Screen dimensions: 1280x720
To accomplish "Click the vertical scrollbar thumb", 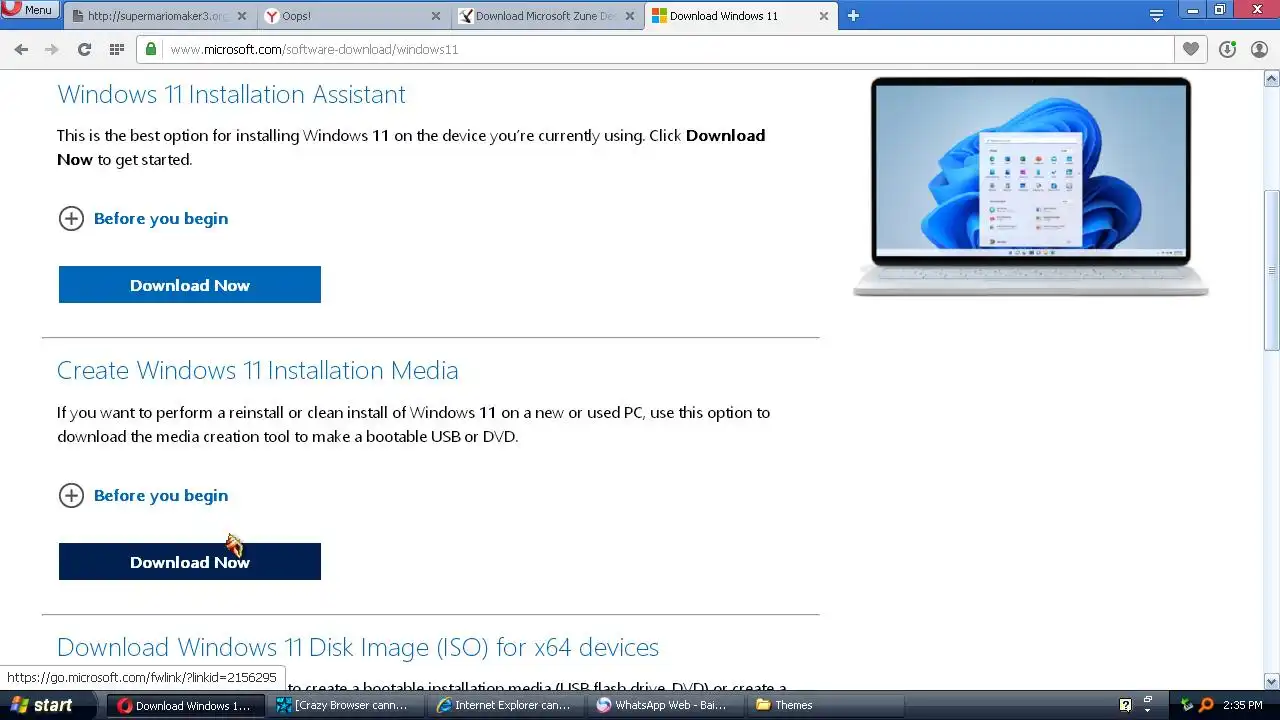I will (1272, 270).
